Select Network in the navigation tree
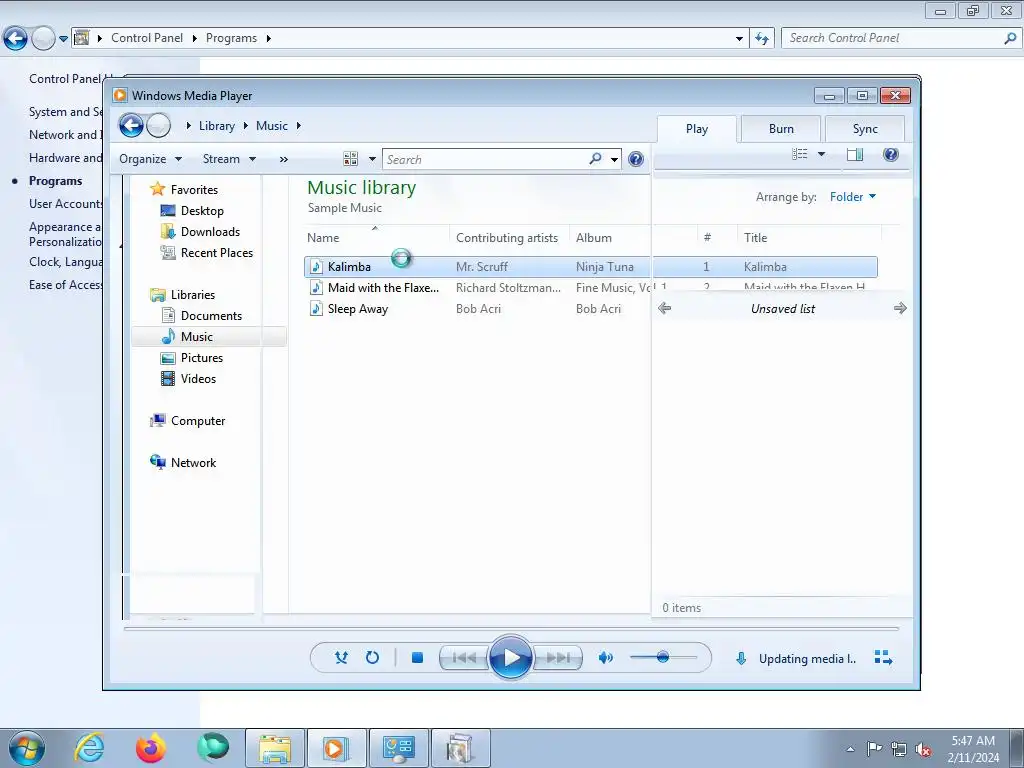 [193, 462]
